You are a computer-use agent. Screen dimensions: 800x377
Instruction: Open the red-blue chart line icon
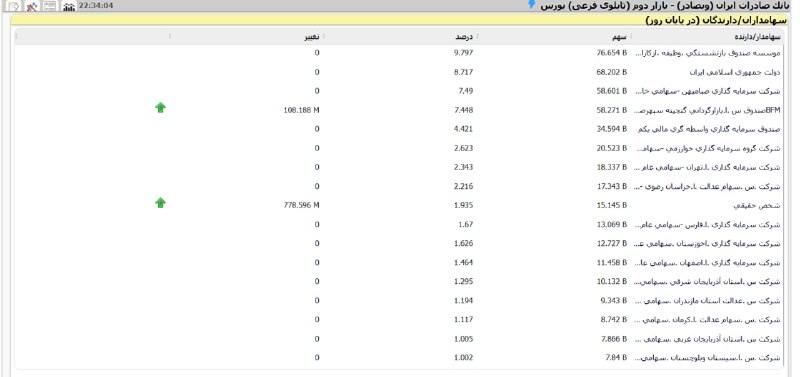(32, 6)
